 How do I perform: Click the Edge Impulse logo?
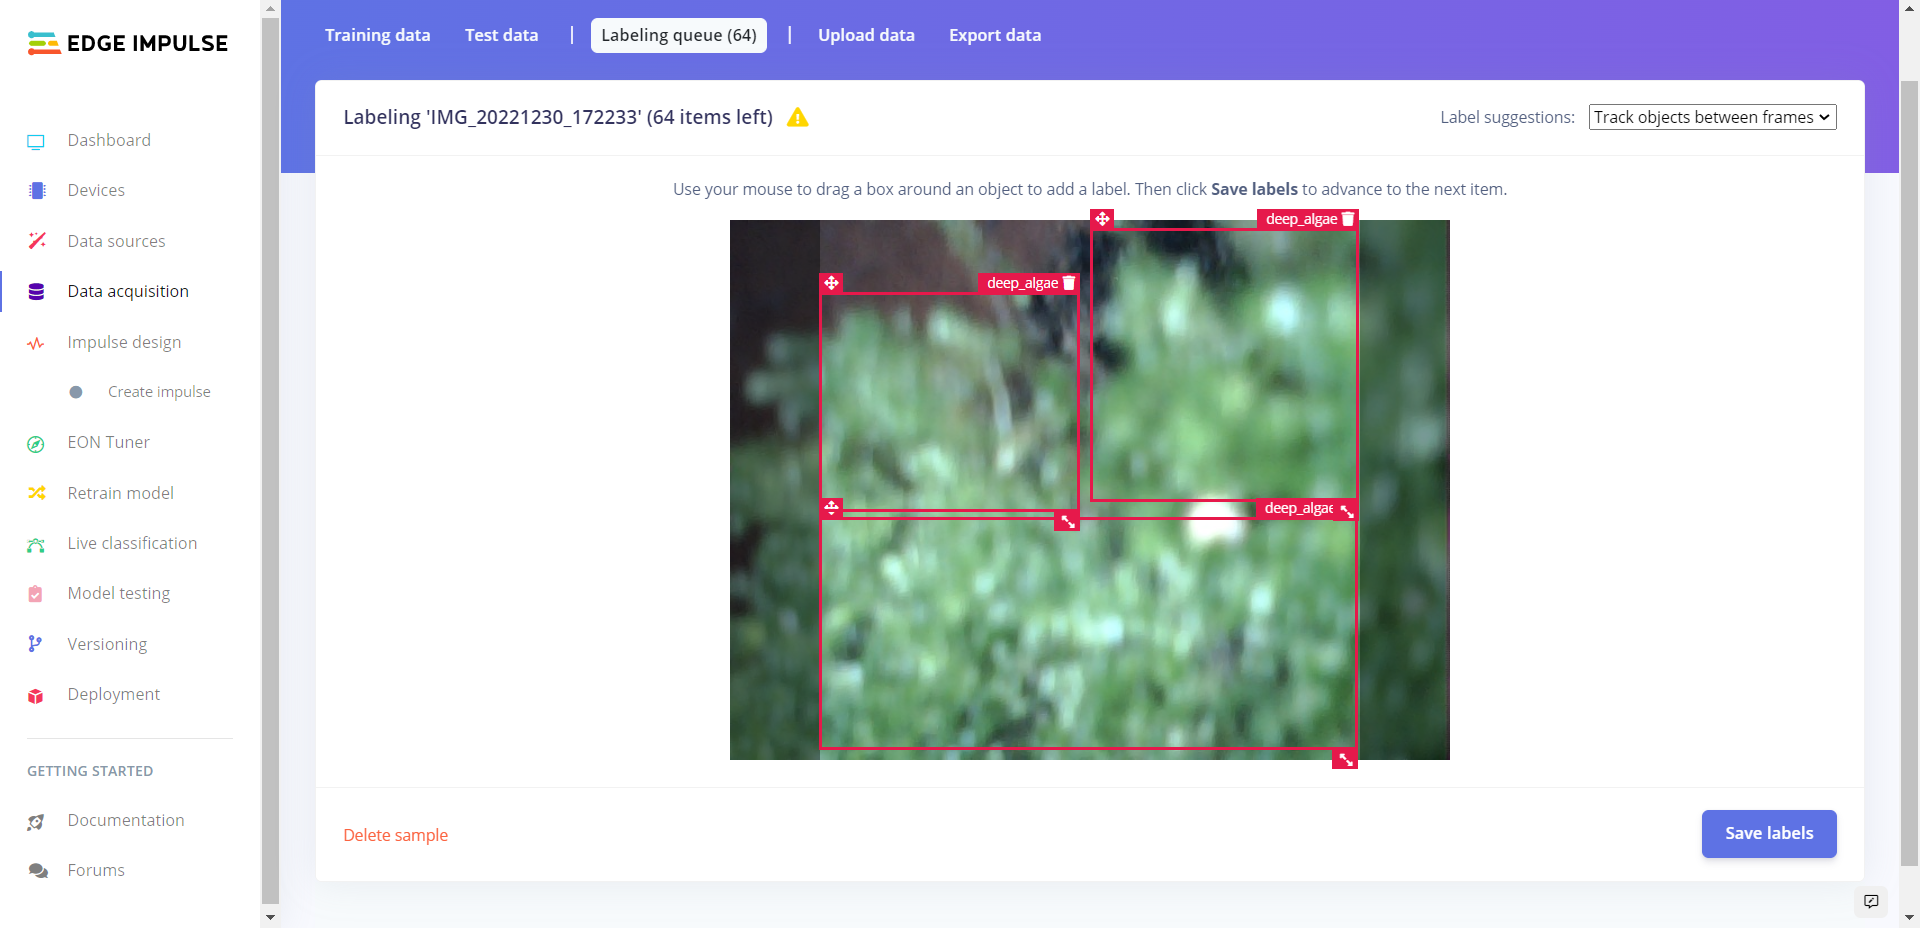tap(128, 43)
